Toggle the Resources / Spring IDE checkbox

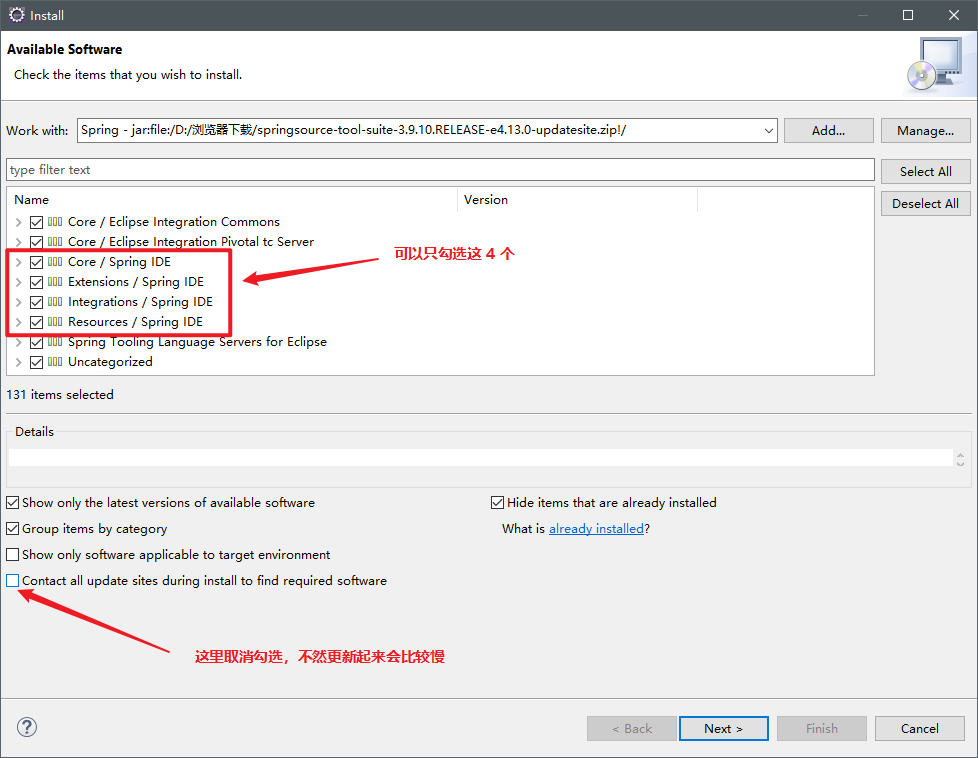coord(36,322)
